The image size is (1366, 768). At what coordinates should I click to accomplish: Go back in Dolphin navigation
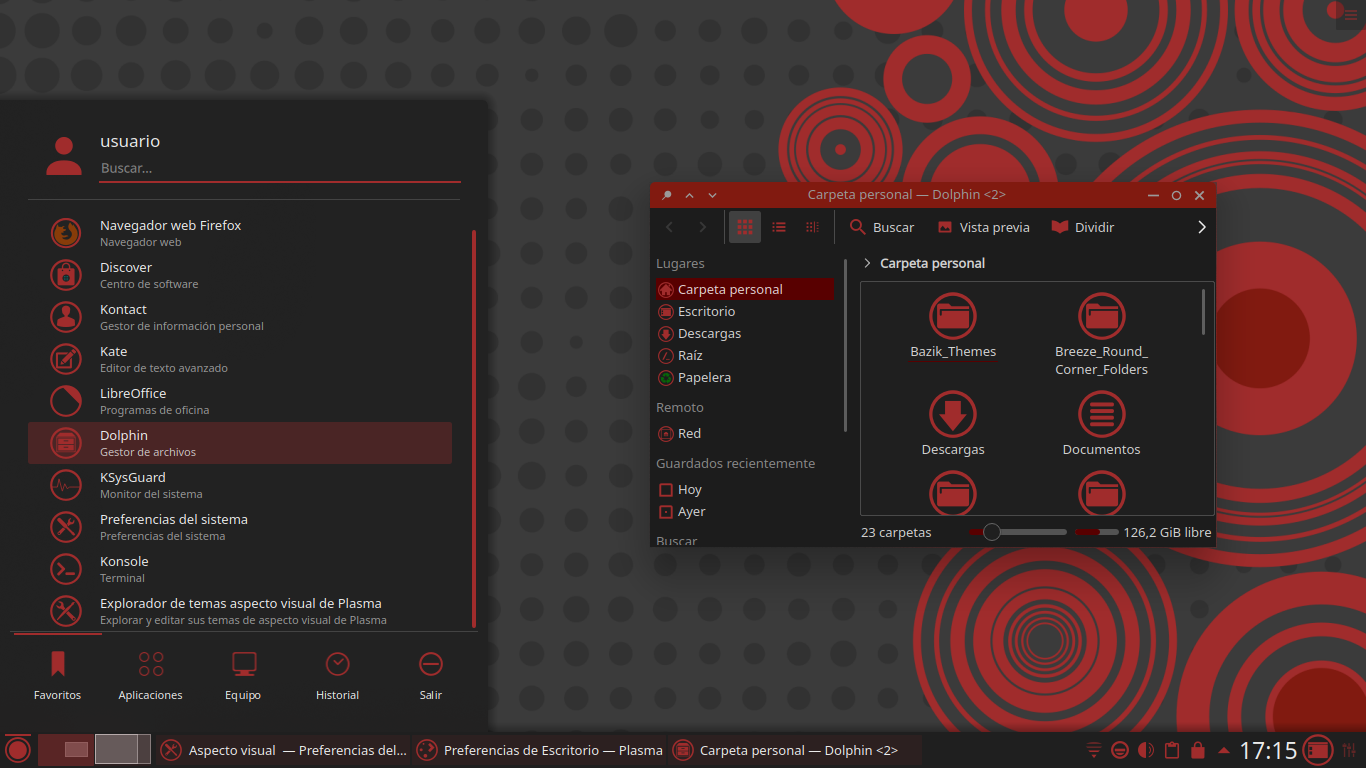point(669,227)
